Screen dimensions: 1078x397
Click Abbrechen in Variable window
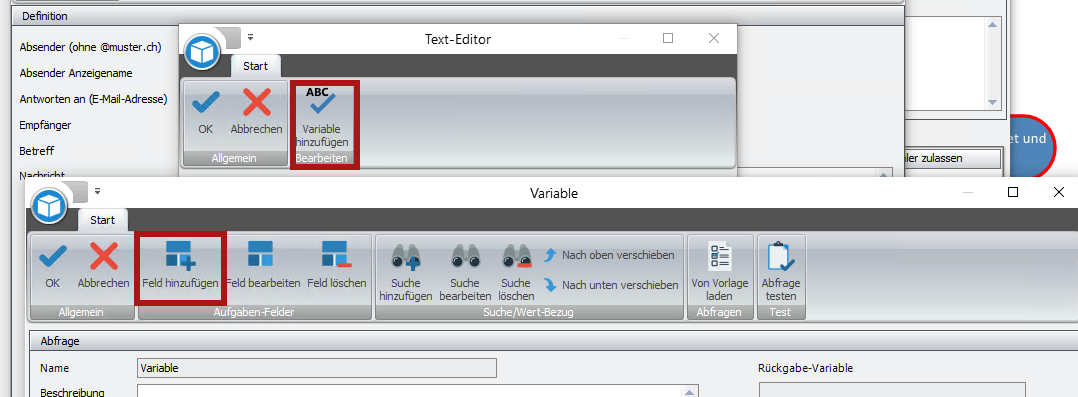point(104,266)
